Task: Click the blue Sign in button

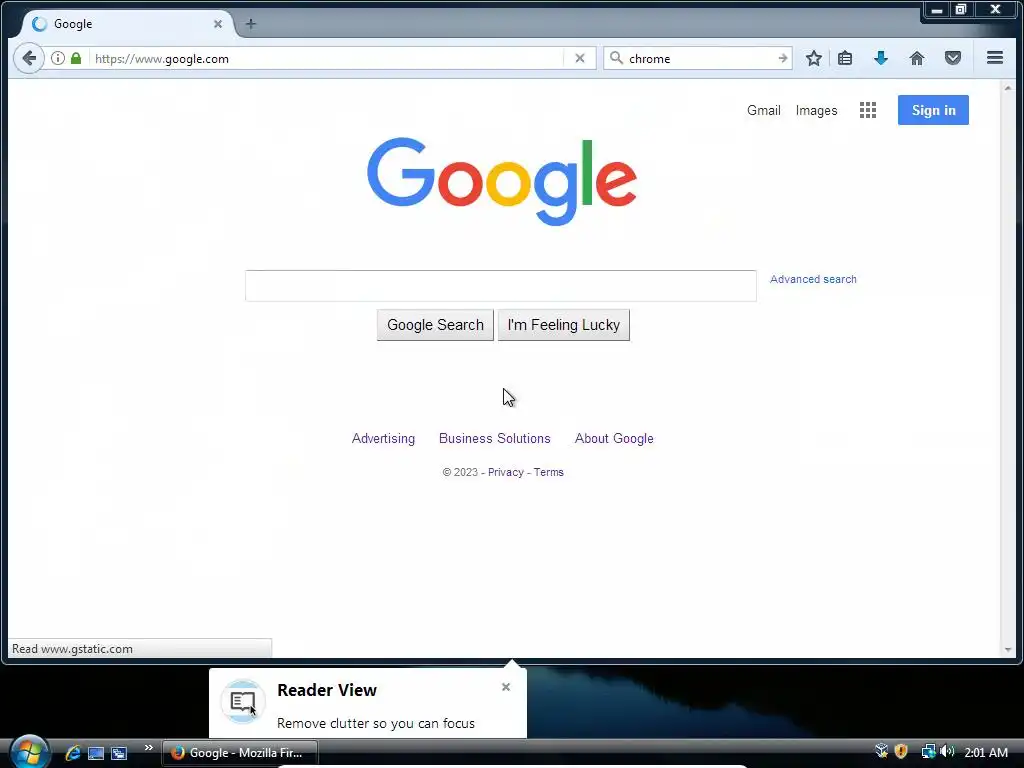Action: pos(933,110)
